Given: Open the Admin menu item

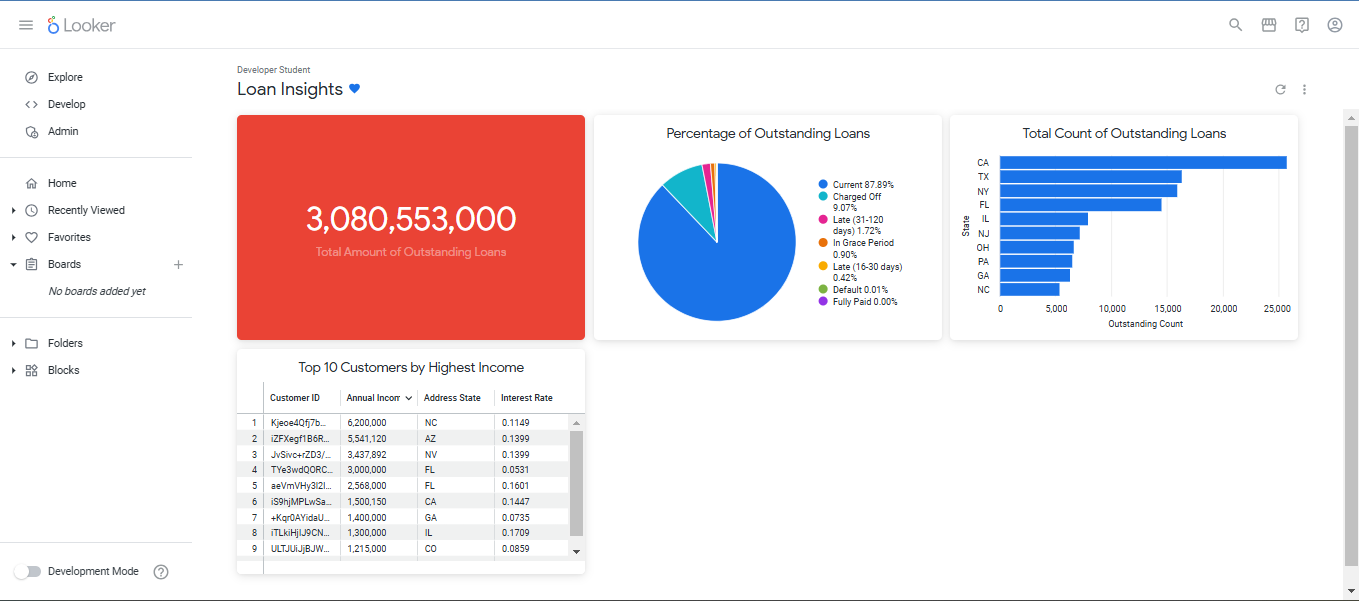Looking at the screenshot, I should (x=62, y=131).
